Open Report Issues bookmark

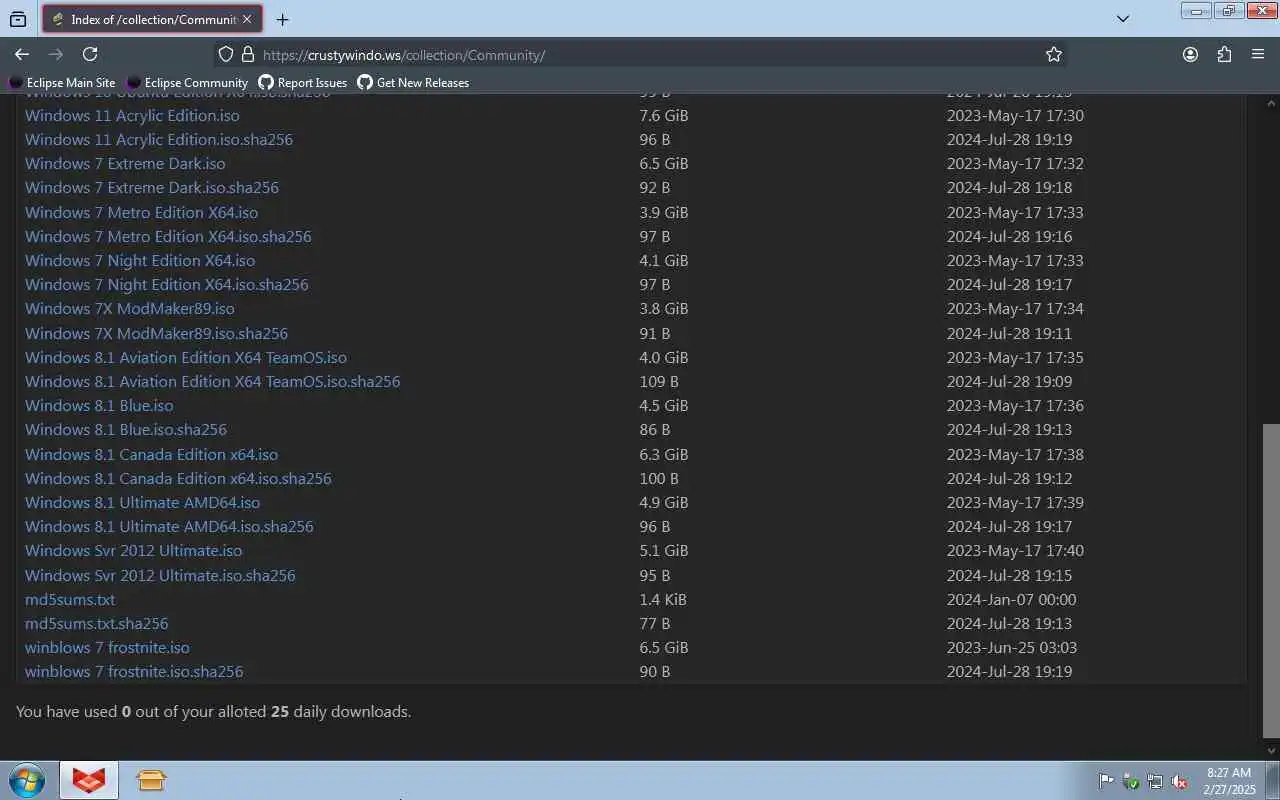point(303,83)
